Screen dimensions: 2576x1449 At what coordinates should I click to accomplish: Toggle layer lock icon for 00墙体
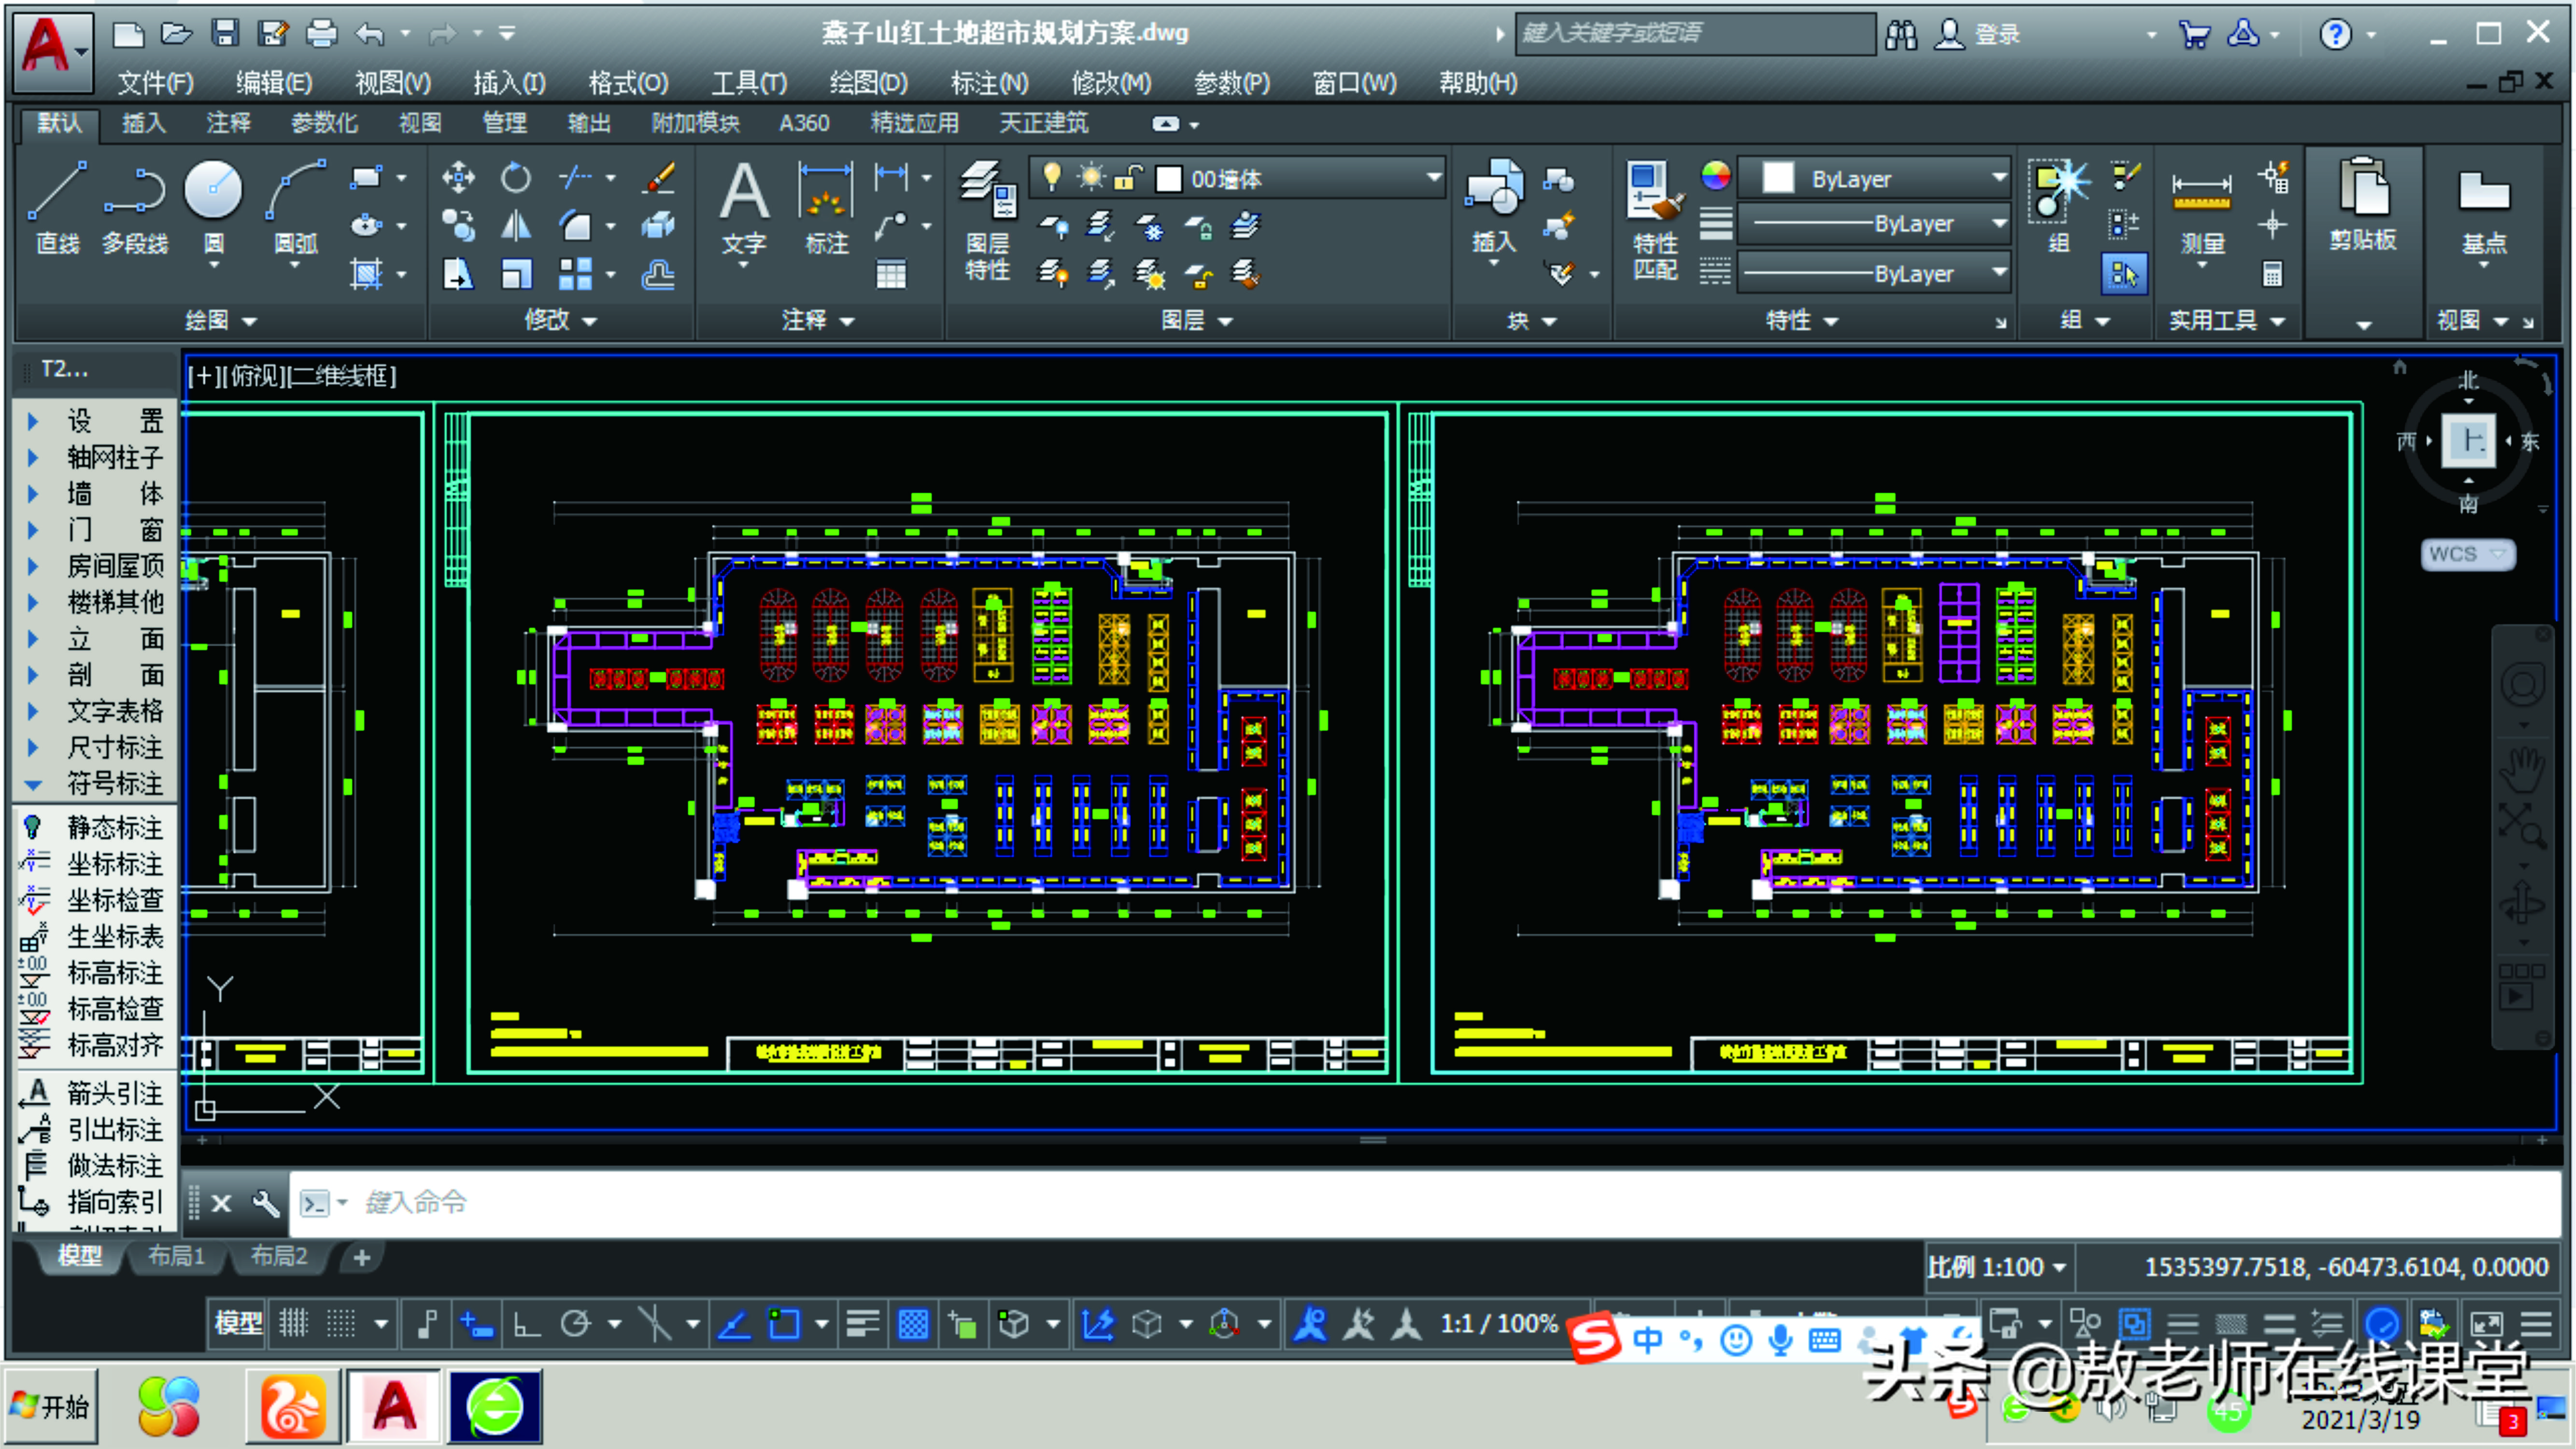[1128, 178]
